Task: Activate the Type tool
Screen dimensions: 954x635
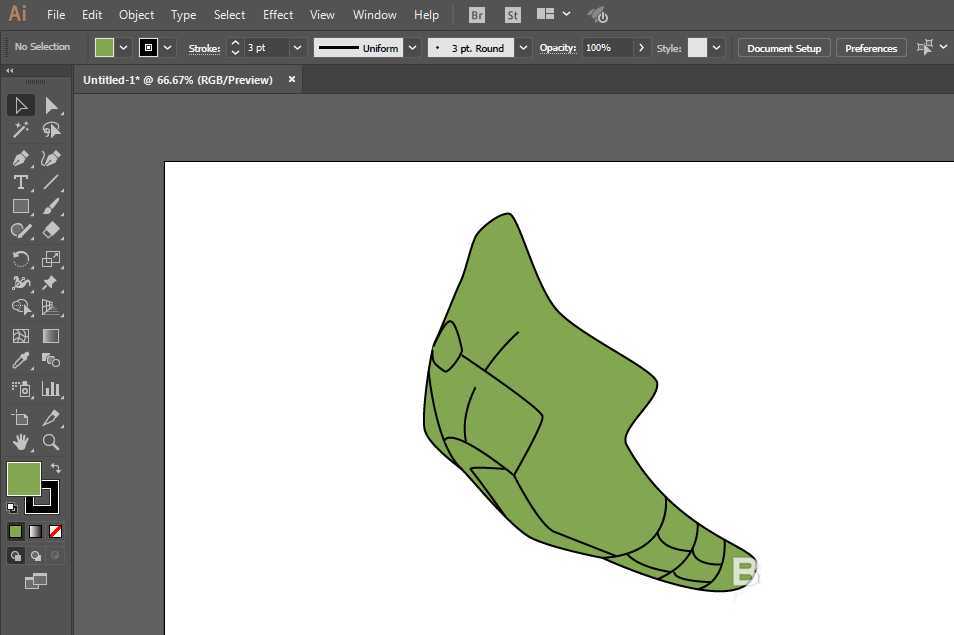Action: tap(20, 182)
